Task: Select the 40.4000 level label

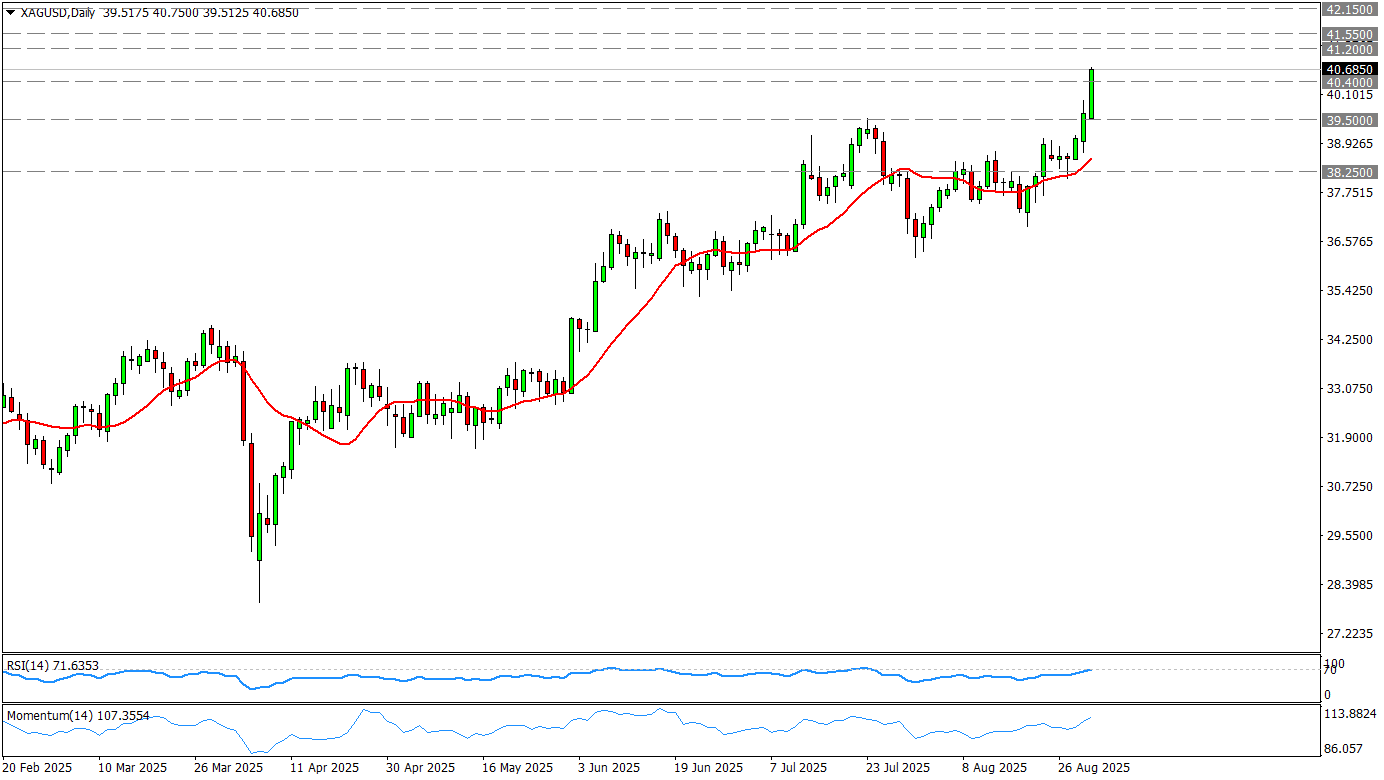Action: (1348, 82)
